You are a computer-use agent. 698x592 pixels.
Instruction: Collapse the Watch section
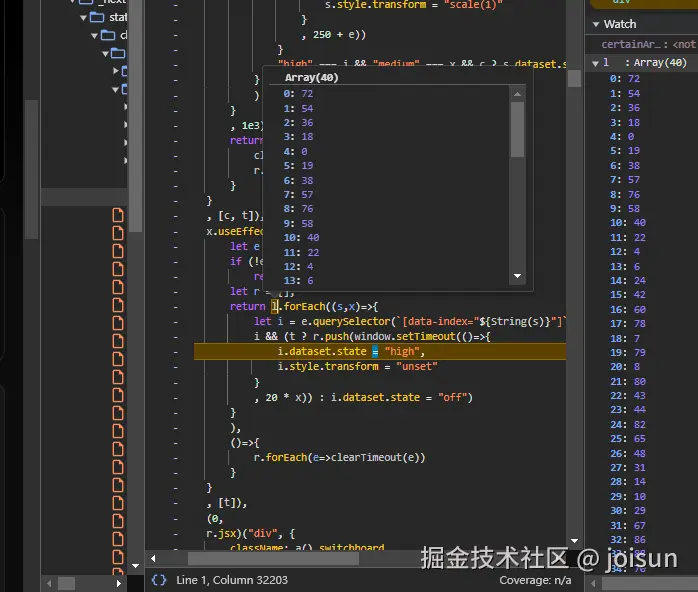click(x=596, y=24)
